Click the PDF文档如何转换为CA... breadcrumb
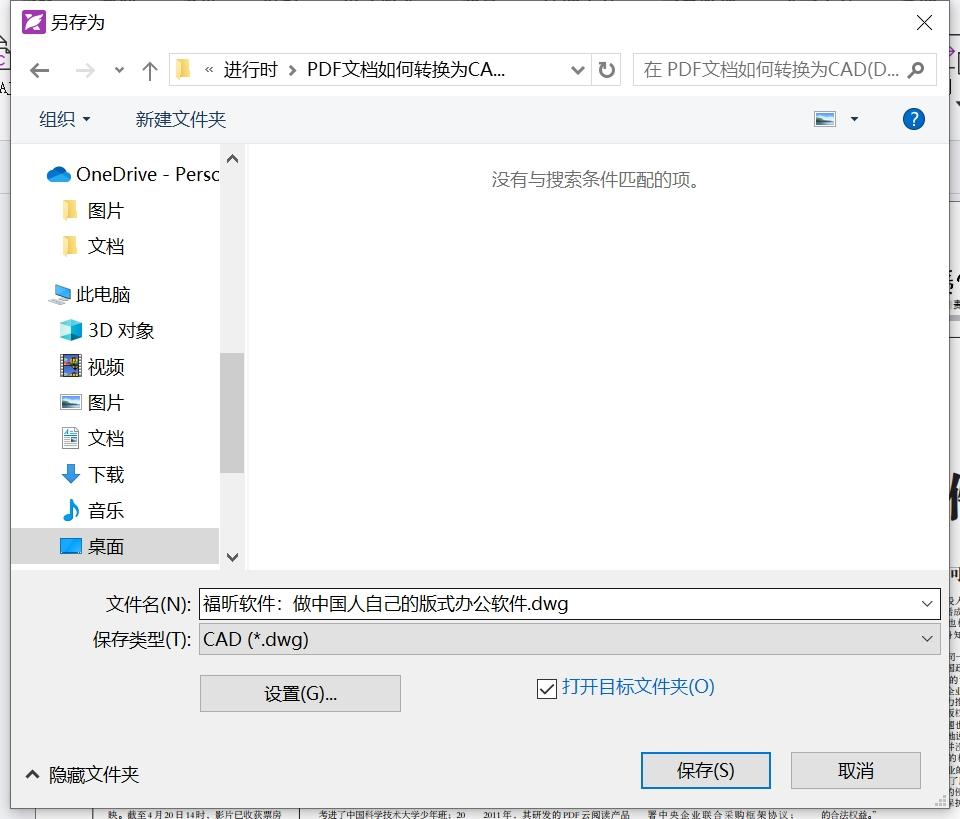 (x=406, y=70)
